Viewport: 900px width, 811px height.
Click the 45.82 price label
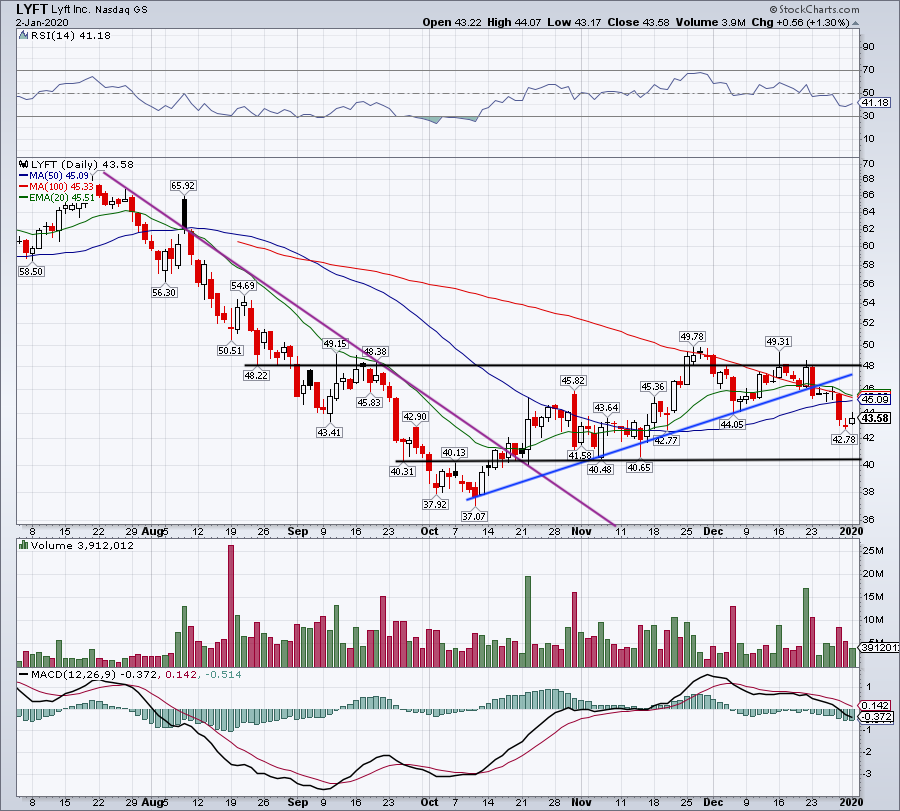573,381
